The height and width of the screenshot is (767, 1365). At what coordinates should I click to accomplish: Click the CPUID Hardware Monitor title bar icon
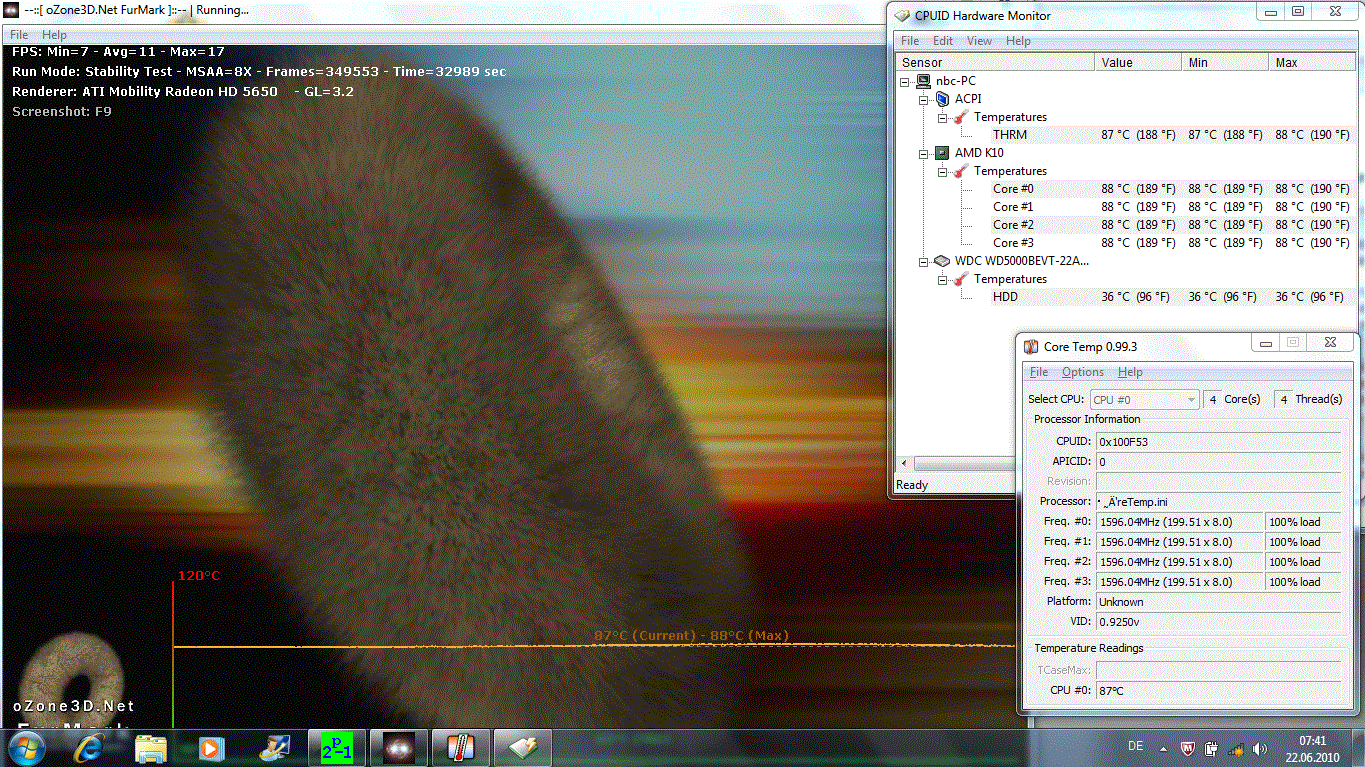point(902,15)
